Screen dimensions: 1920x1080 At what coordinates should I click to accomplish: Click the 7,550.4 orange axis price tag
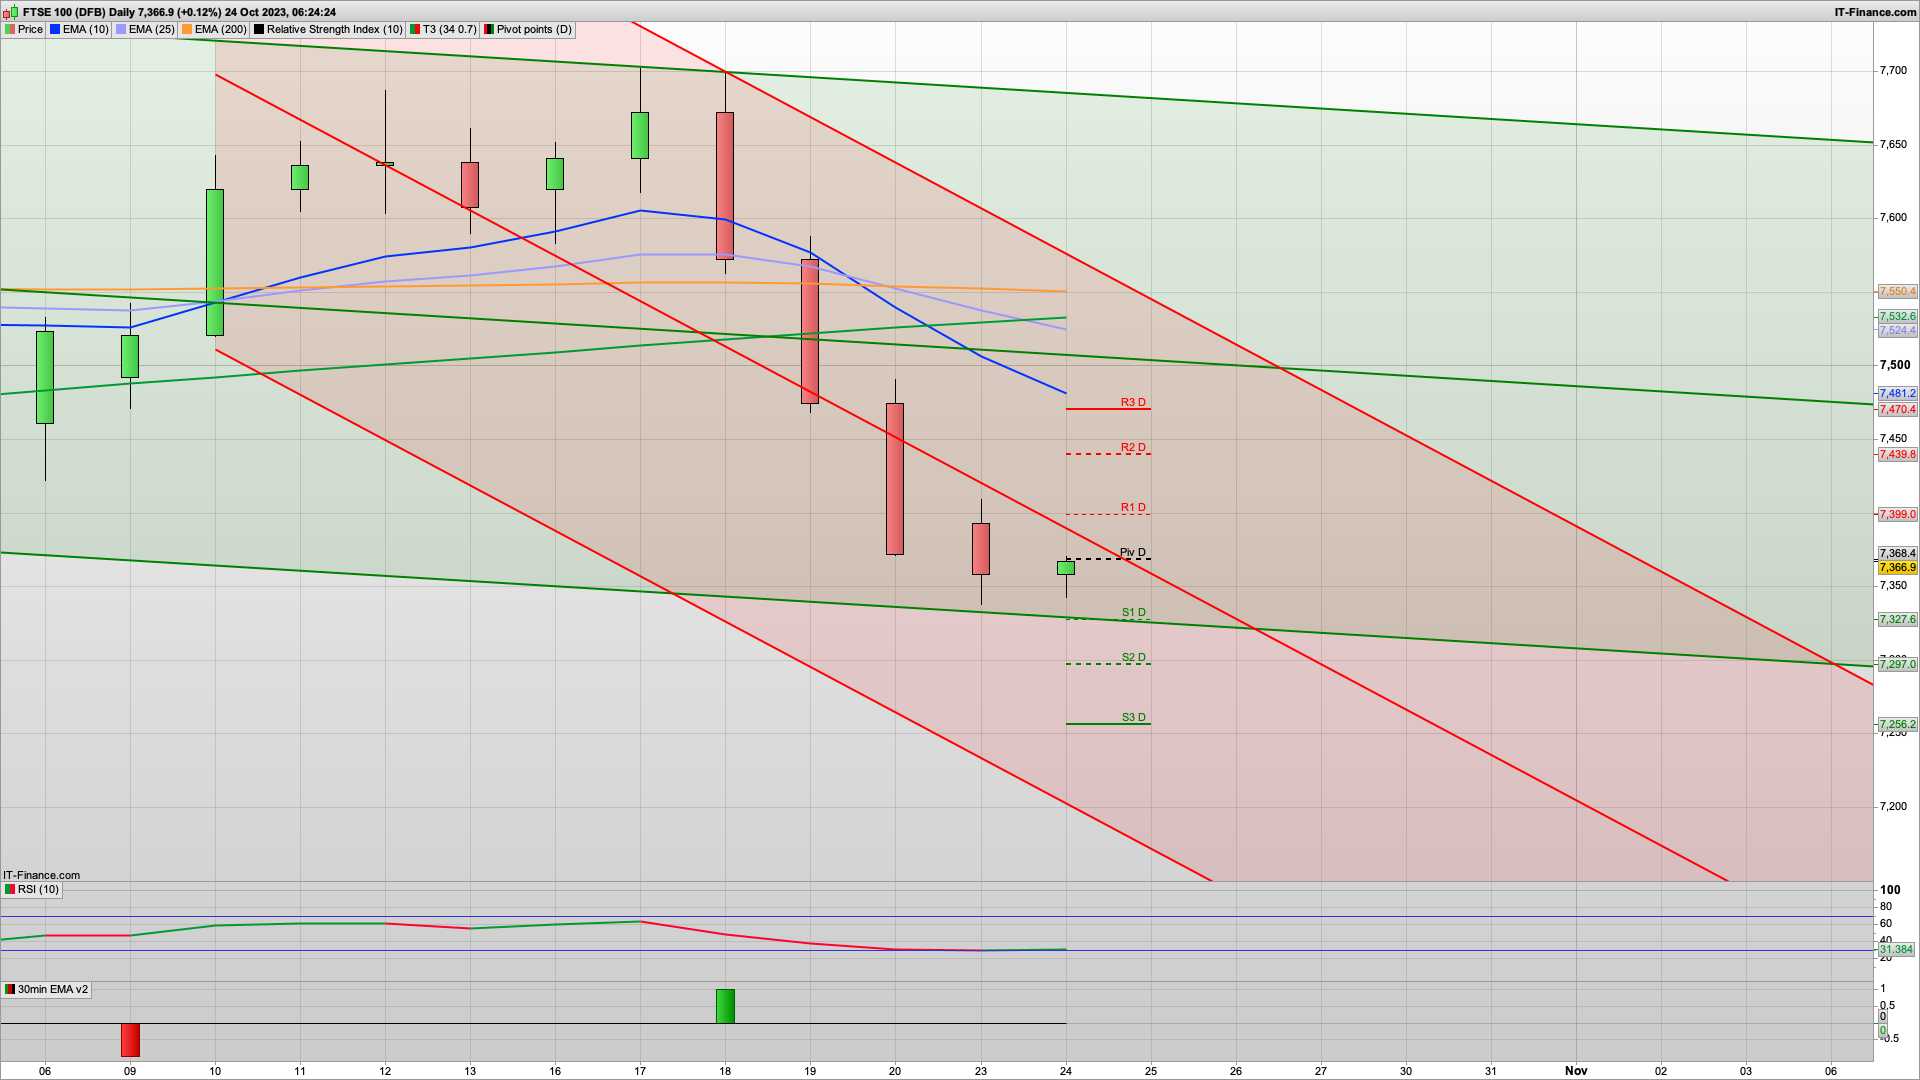tap(1897, 291)
